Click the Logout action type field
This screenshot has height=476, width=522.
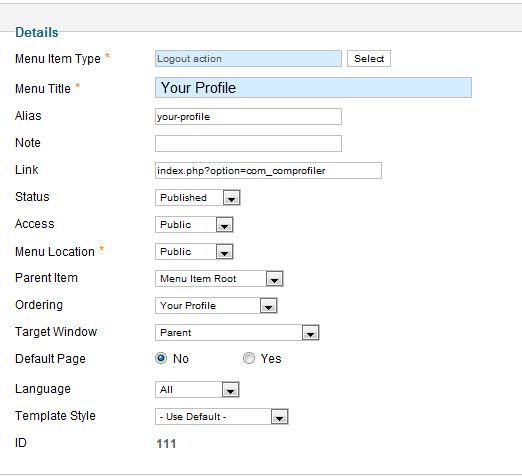[248, 59]
